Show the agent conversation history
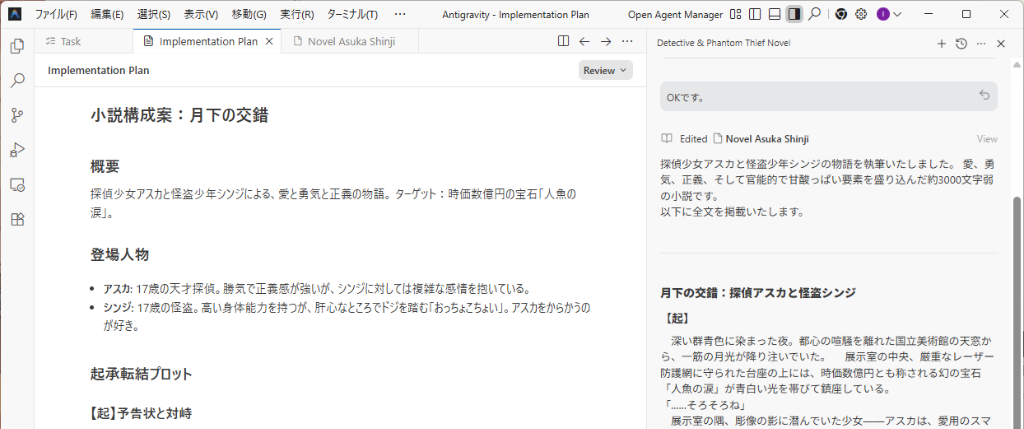Viewport: 1024px width, 429px height. point(960,43)
